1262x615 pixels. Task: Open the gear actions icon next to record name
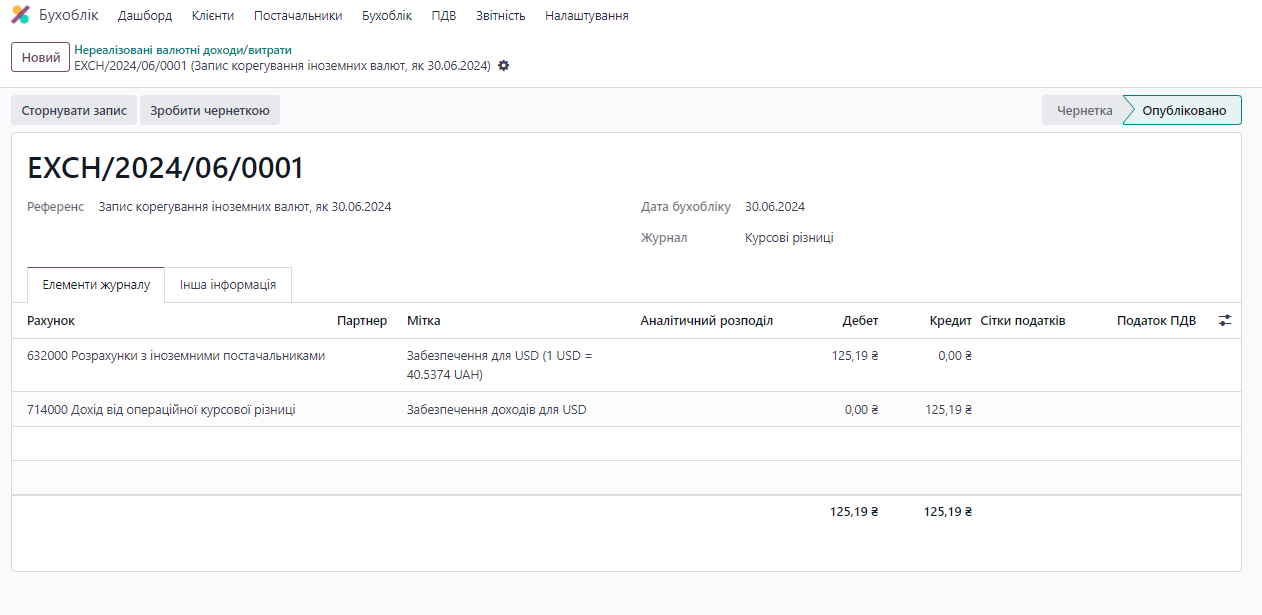tap(503, 66)
